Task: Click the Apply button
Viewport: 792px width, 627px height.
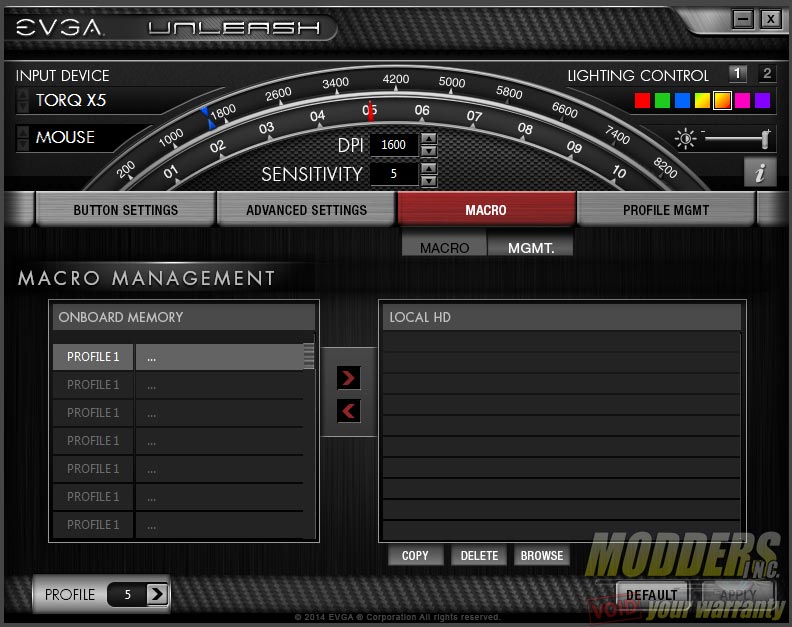Action: [x=738, y=595]
